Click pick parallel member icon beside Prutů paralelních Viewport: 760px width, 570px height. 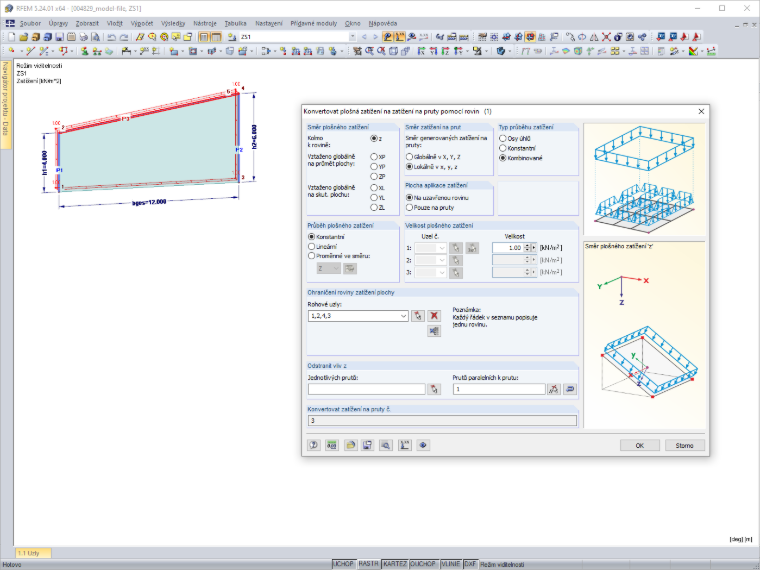click(x=554, y=389)
